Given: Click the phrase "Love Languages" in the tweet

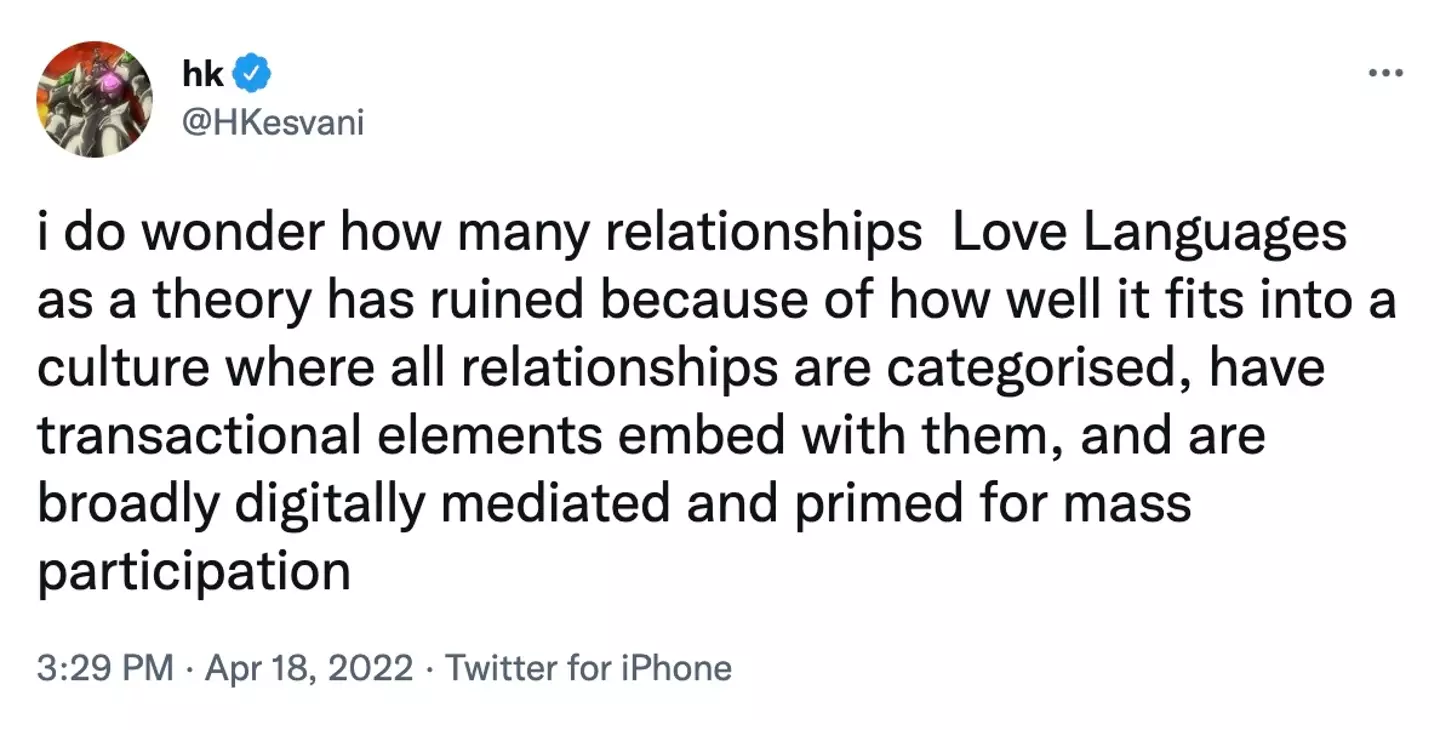Looking at the screenshot, I should click(x=1149, y=234).
